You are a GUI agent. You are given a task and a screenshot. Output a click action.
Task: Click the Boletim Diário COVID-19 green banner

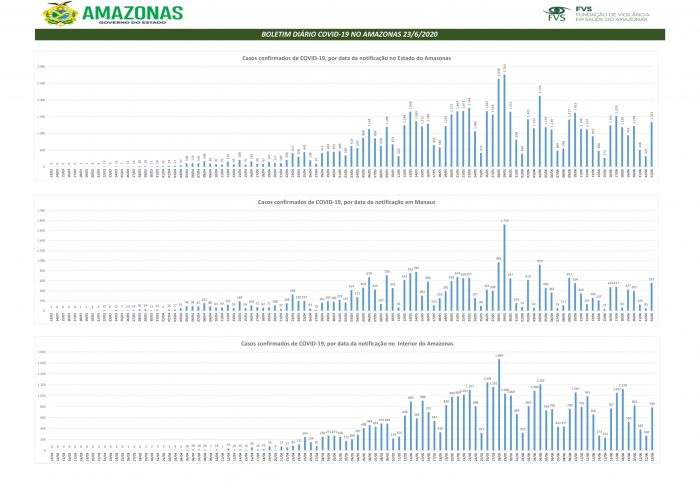(x=350, y=34)
